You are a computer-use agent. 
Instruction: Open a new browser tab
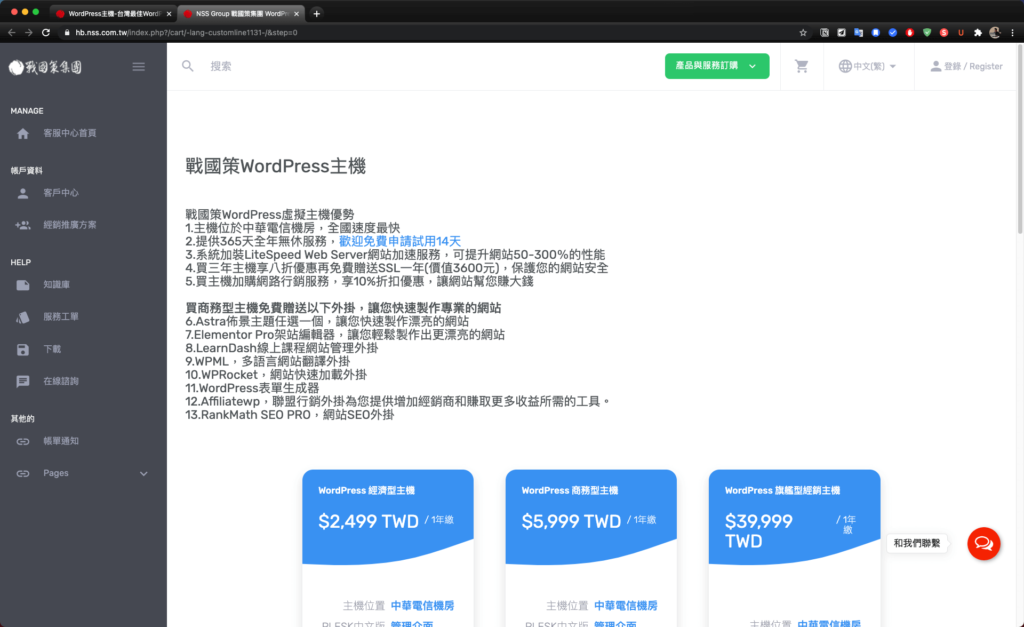pyautogui.click(x=317, y=13)
